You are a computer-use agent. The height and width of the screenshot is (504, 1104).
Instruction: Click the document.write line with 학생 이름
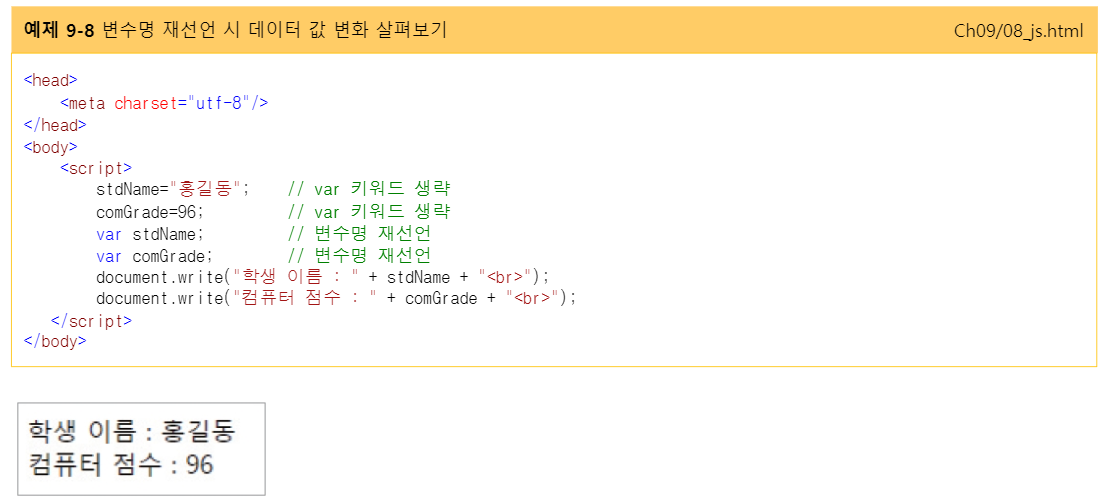click(x=322, y=277)
